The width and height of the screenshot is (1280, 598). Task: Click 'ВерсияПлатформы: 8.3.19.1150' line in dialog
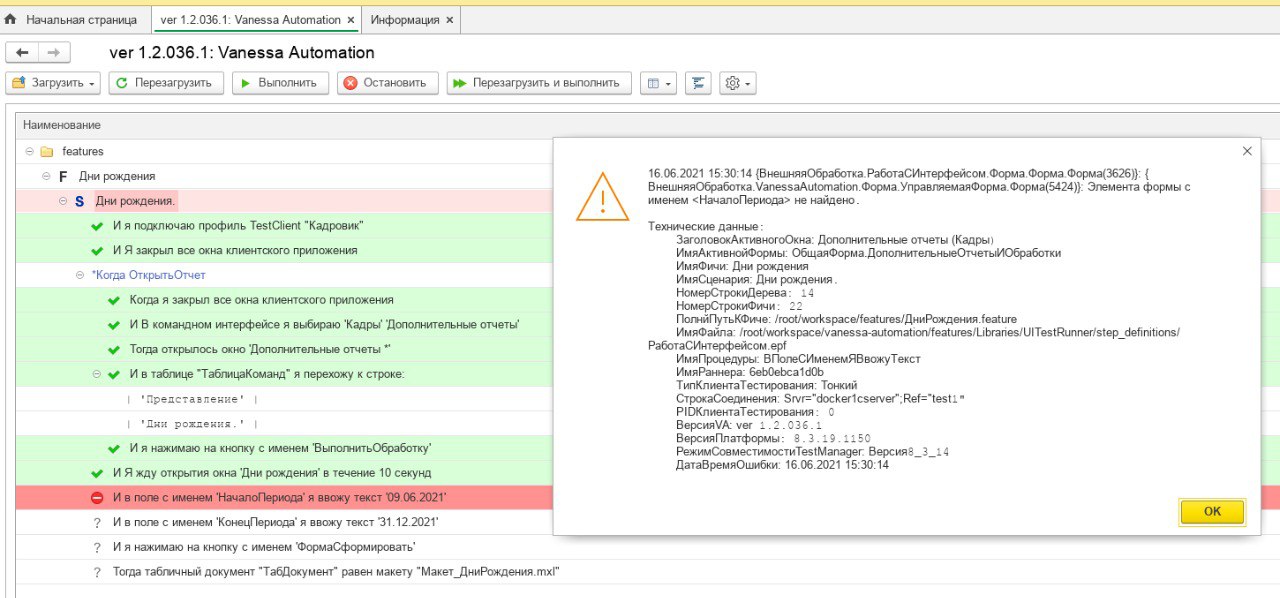tap(774, 438)
